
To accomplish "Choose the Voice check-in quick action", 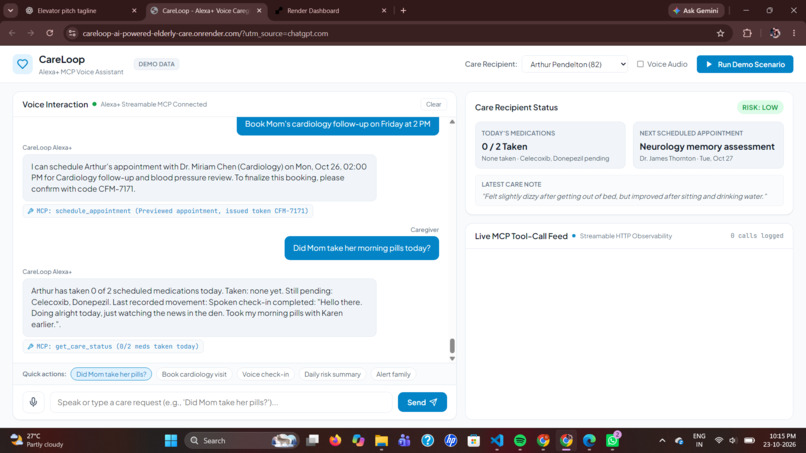I will click(x=265, y=374).
